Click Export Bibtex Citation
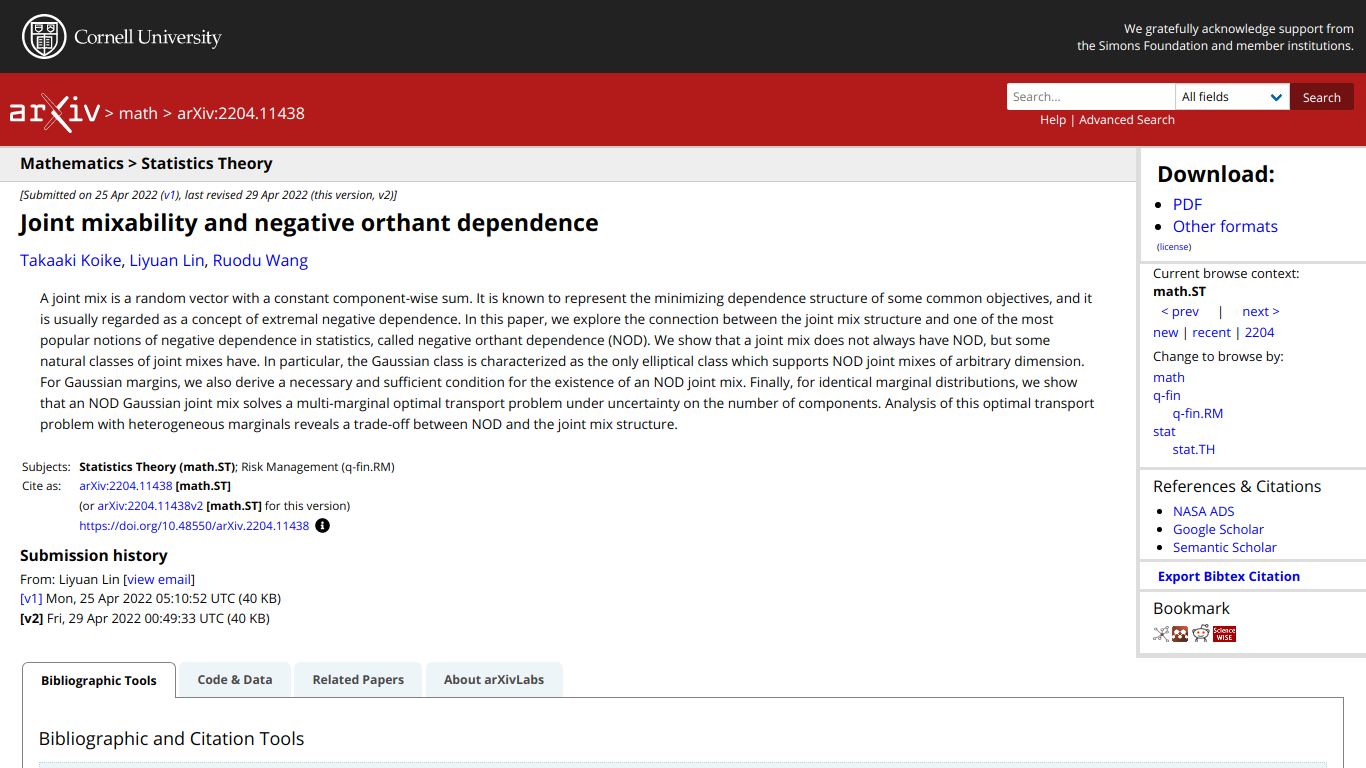The height and width of the screenshot is (768, 1366). [1228, 576]
